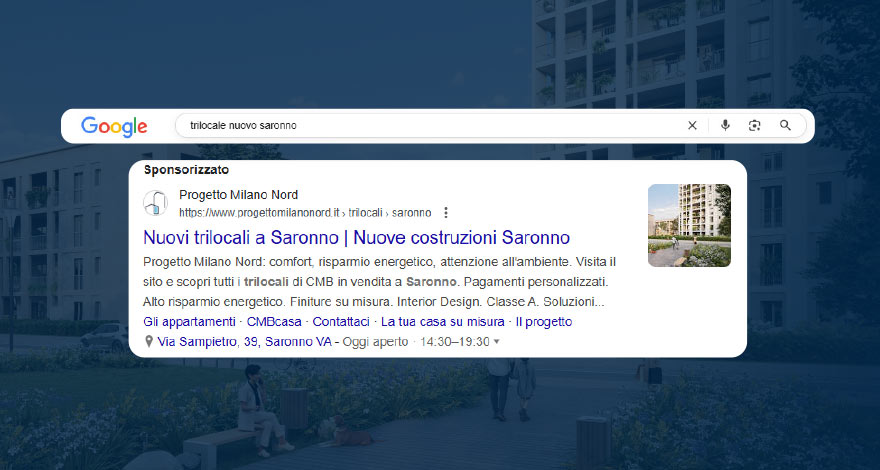Open search by image (camera lens icon)
Viewport: 880px width, 470px height.
click(754, 126)
